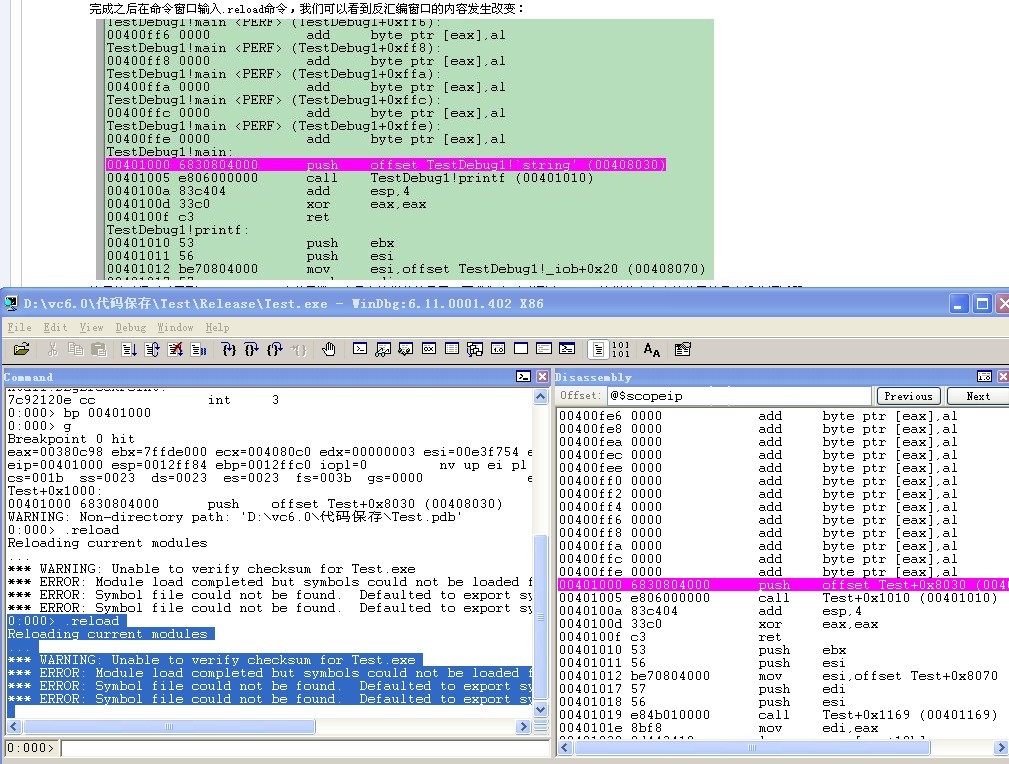Open the Locals window toolbar icon

405,349
